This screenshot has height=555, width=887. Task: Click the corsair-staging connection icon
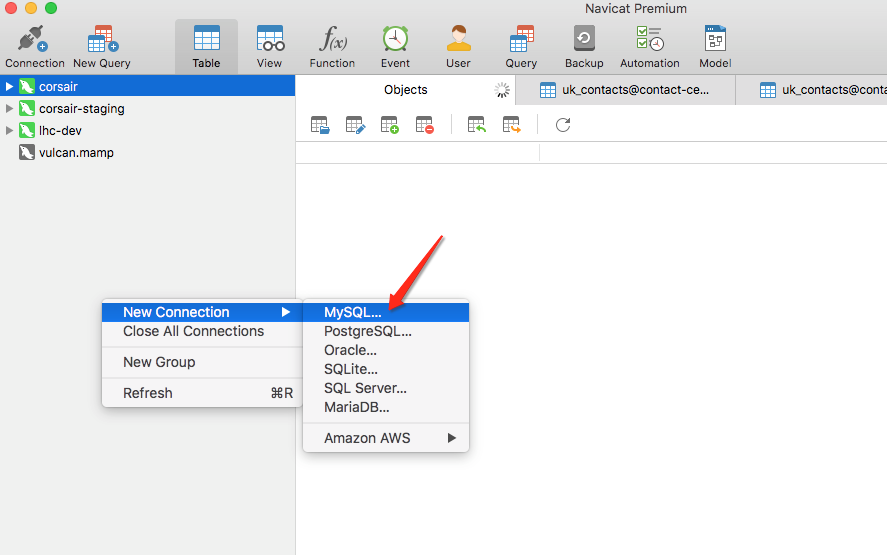pyautogui.click(x=27, y=109)
